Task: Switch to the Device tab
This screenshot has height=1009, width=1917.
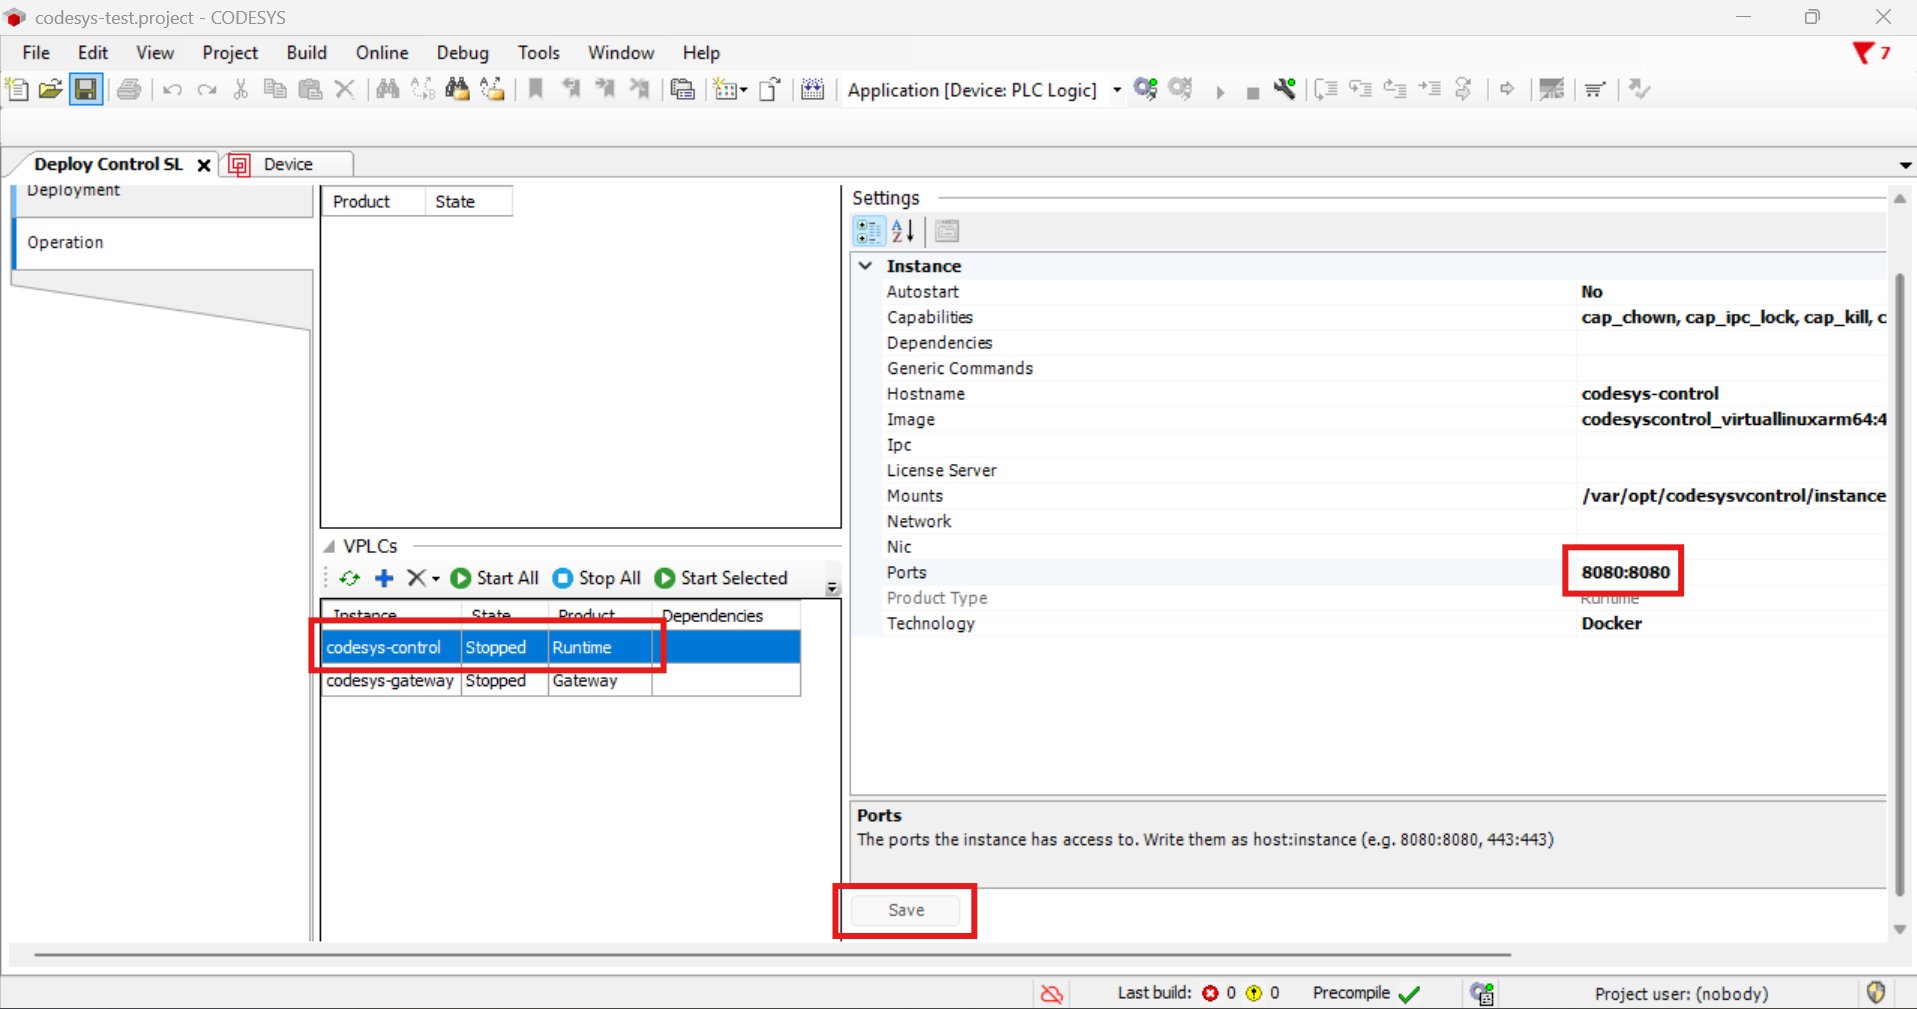Action: 288,164
